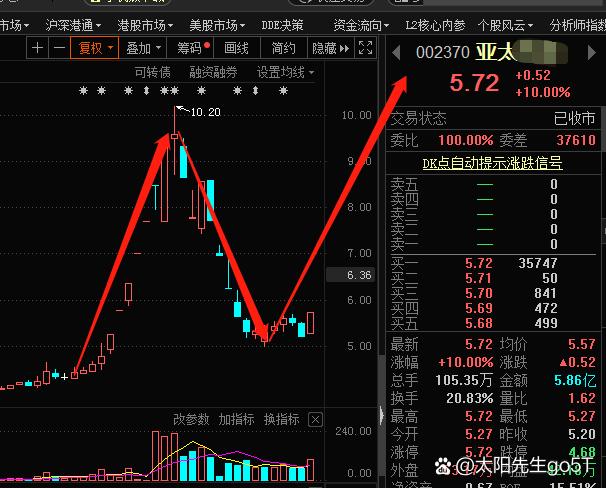This screenshot has width=606, height=488.
Task: Open 设置均线 dropdown
Action: pos(285,72)
